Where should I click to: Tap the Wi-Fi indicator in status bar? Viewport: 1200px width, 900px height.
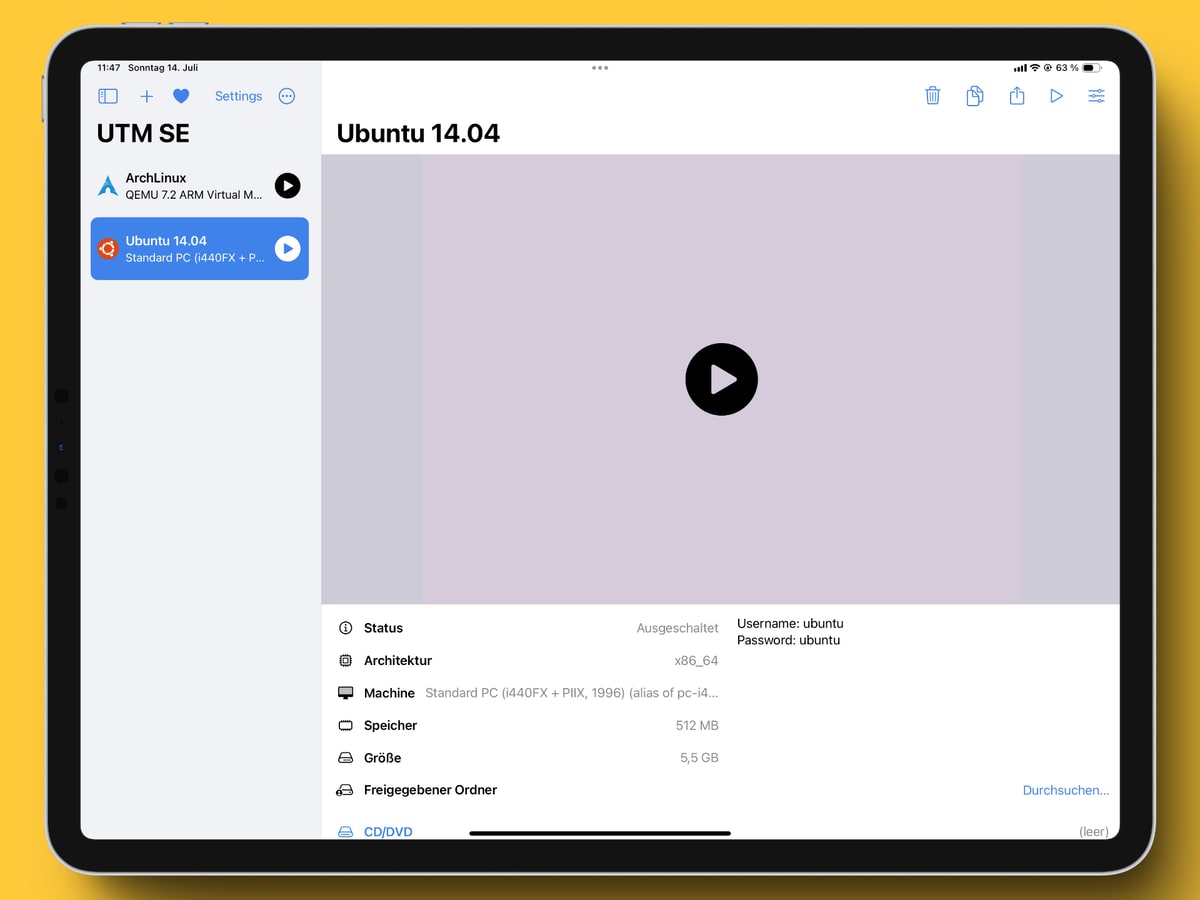pyautogui.click(x=1035, y=68)
